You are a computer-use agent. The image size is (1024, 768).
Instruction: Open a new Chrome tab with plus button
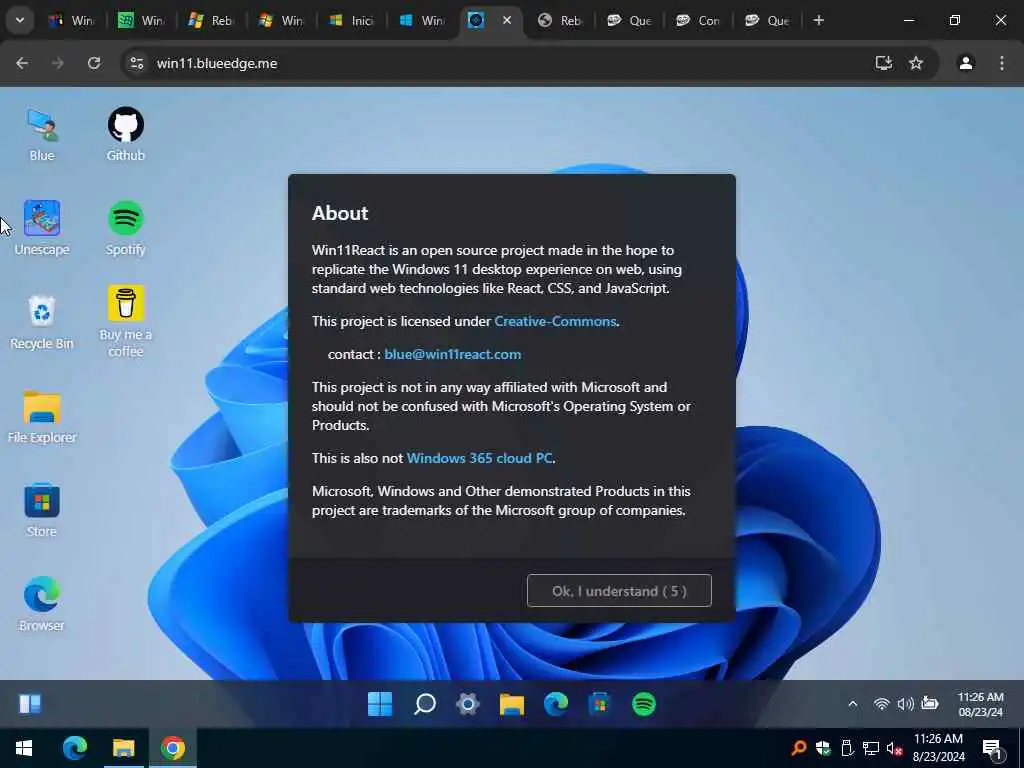pos(819,20)
